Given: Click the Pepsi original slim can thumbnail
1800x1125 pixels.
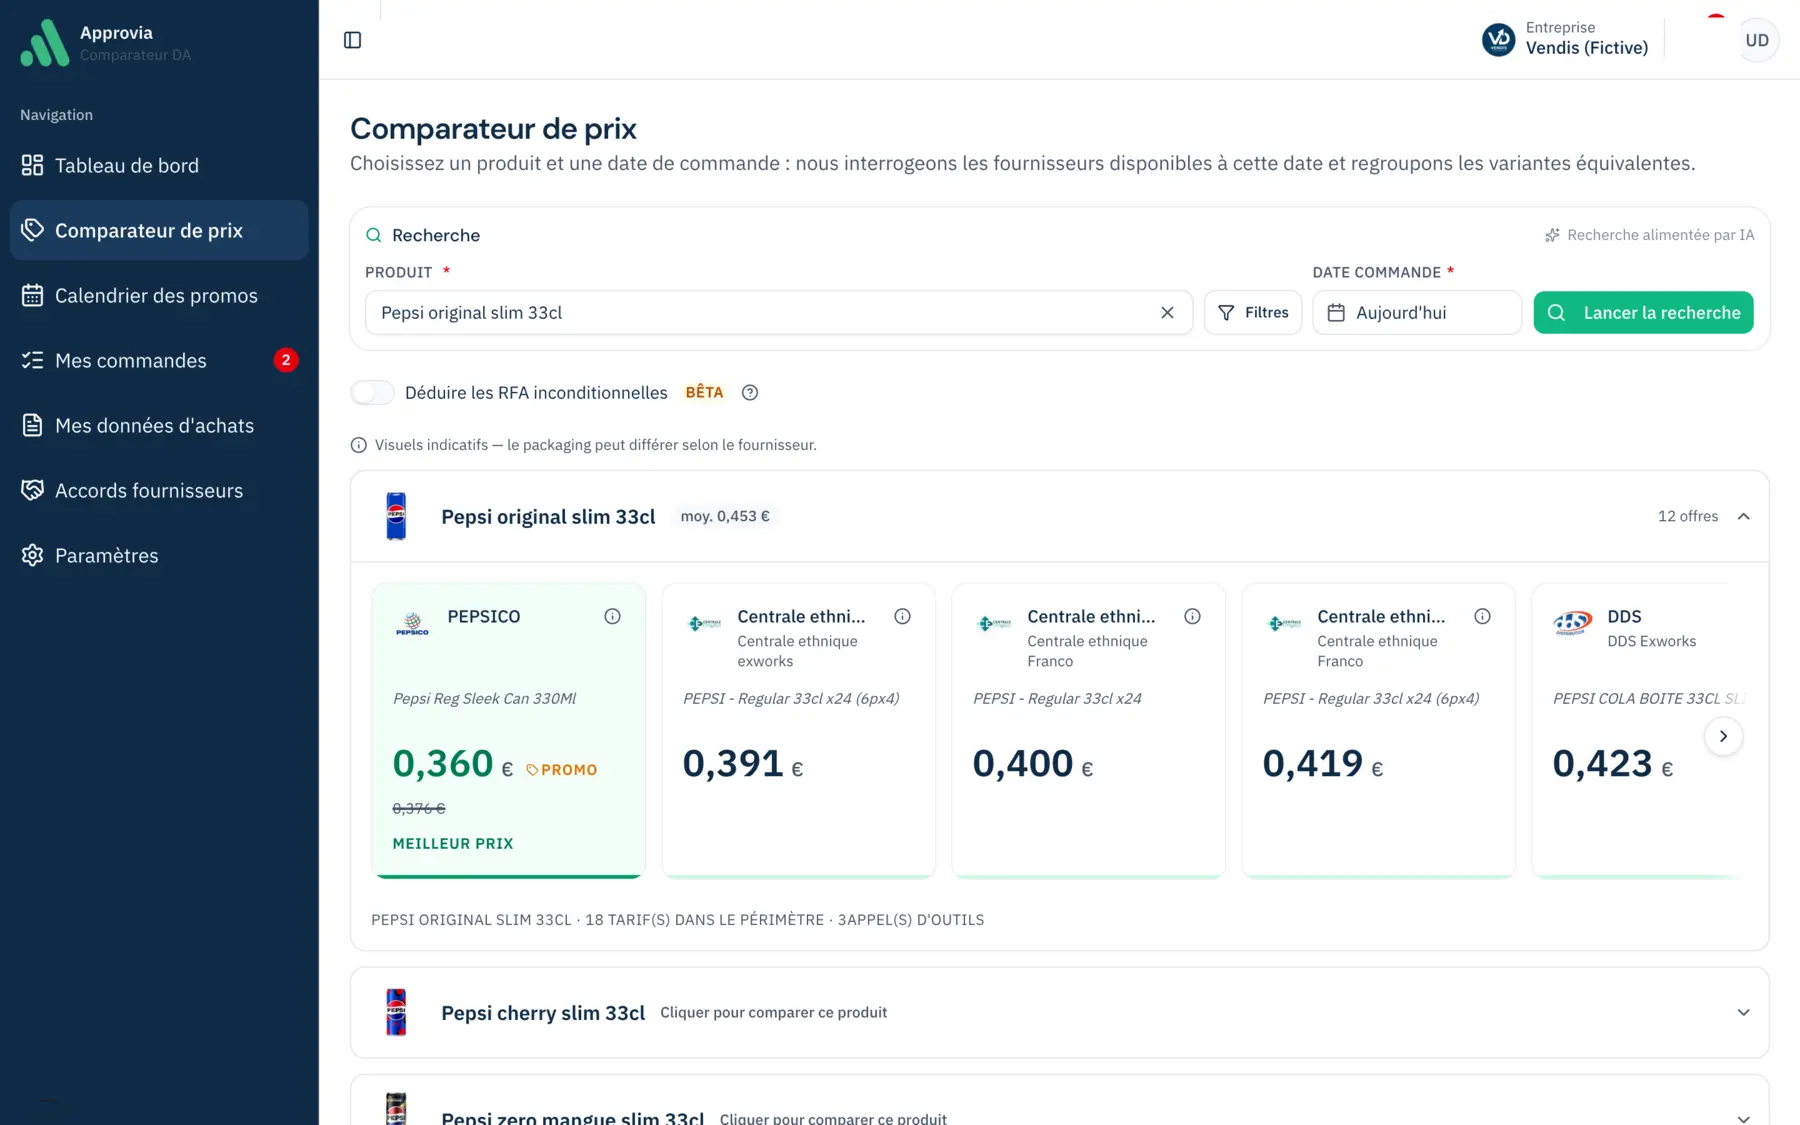Looking at the screenshot, I should pos(396,516).
